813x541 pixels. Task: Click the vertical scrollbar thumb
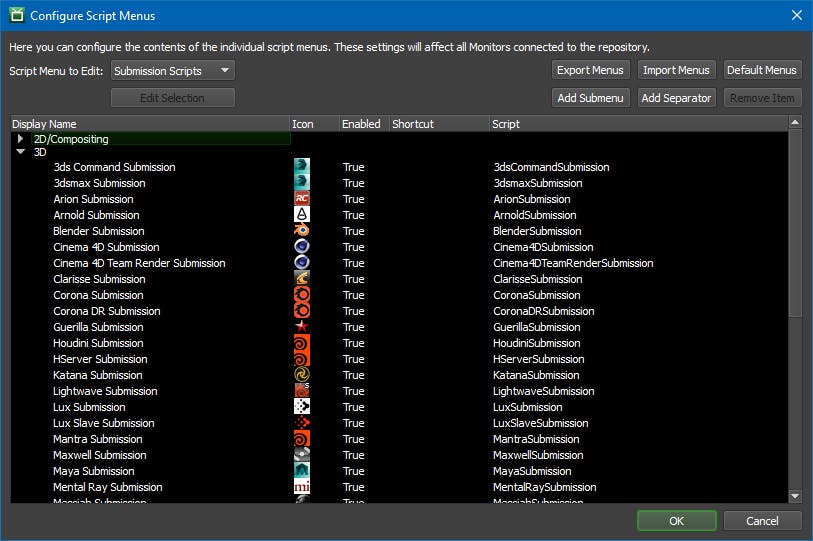[795, 223]
